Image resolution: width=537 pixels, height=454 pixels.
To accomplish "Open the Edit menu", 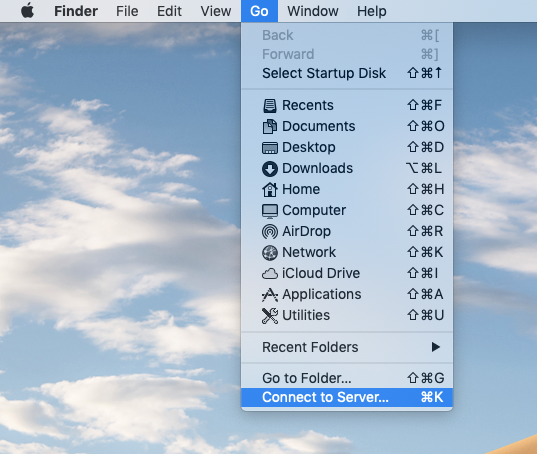I will click(x=169, y=11).
